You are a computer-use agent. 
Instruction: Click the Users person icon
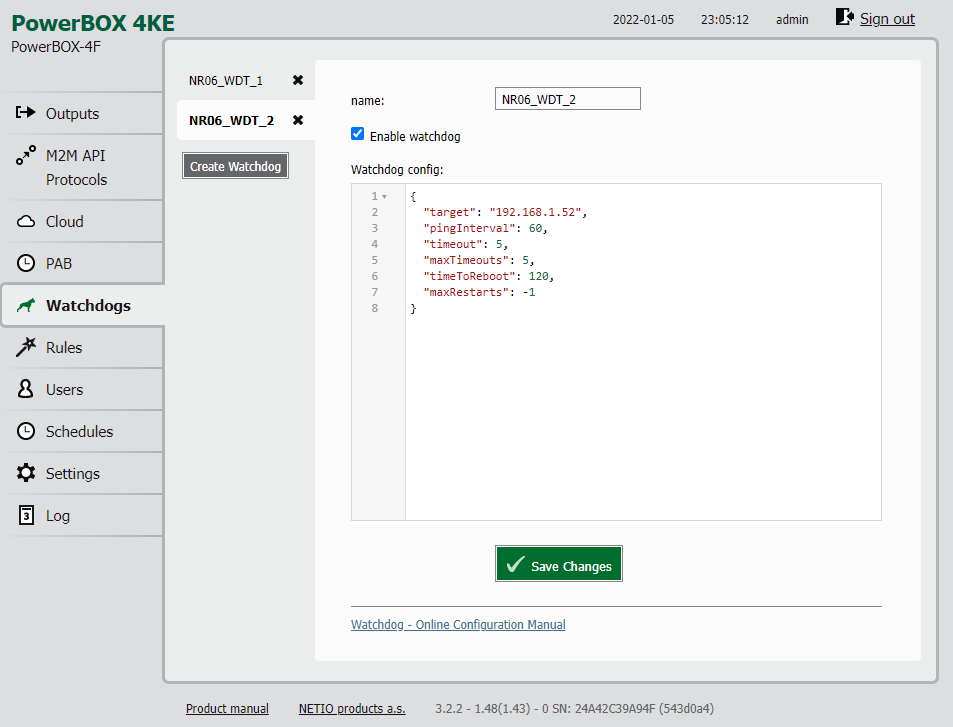coord(26,389)
